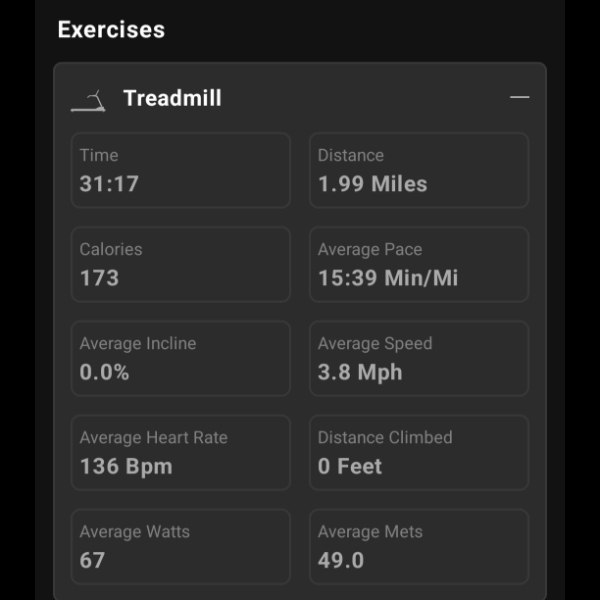Screen dimensions: 600x600
Task: Click the 67 watts value
Action: 93,560
